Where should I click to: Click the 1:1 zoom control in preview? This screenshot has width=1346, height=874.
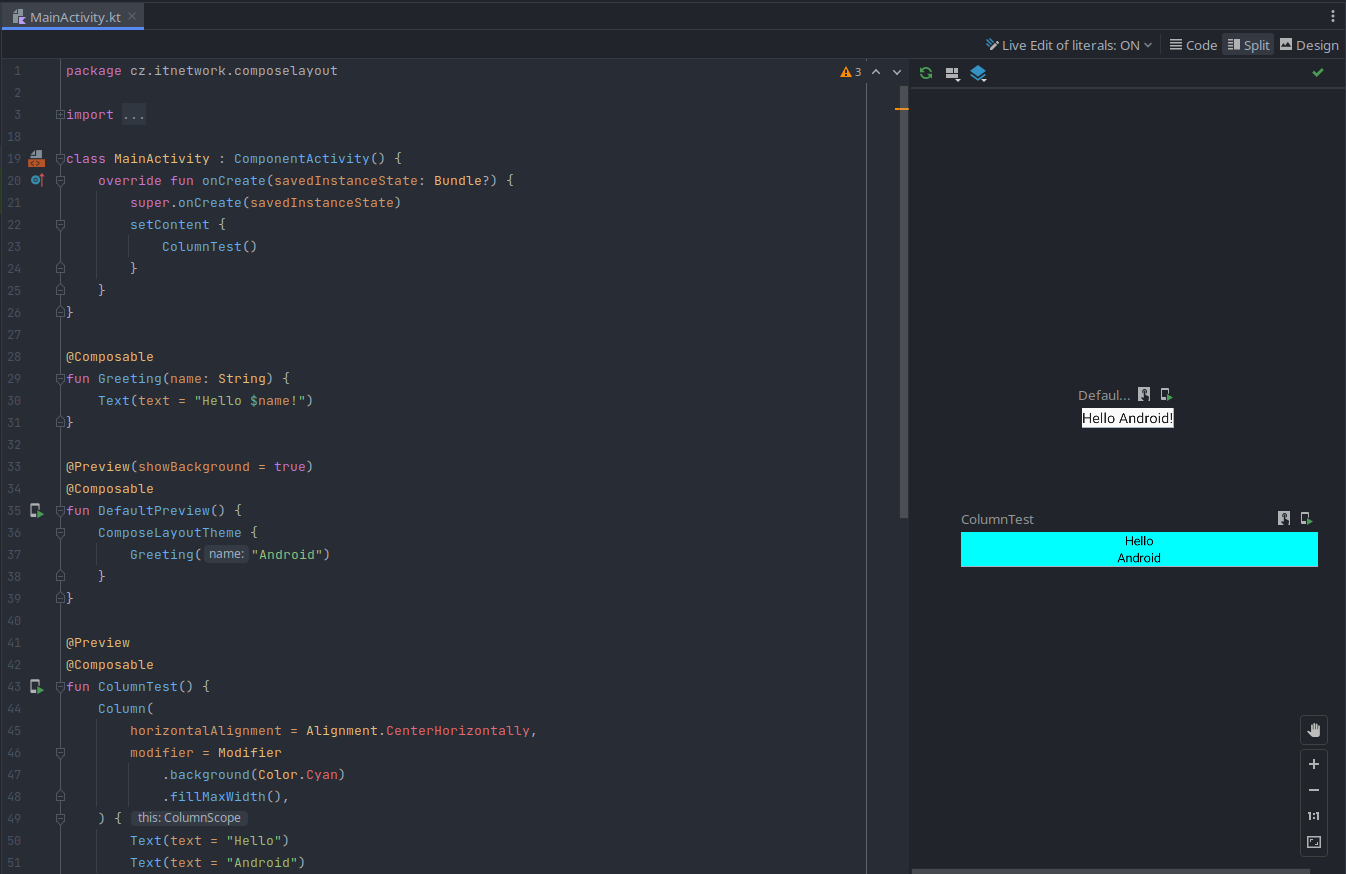point(1313,816)
